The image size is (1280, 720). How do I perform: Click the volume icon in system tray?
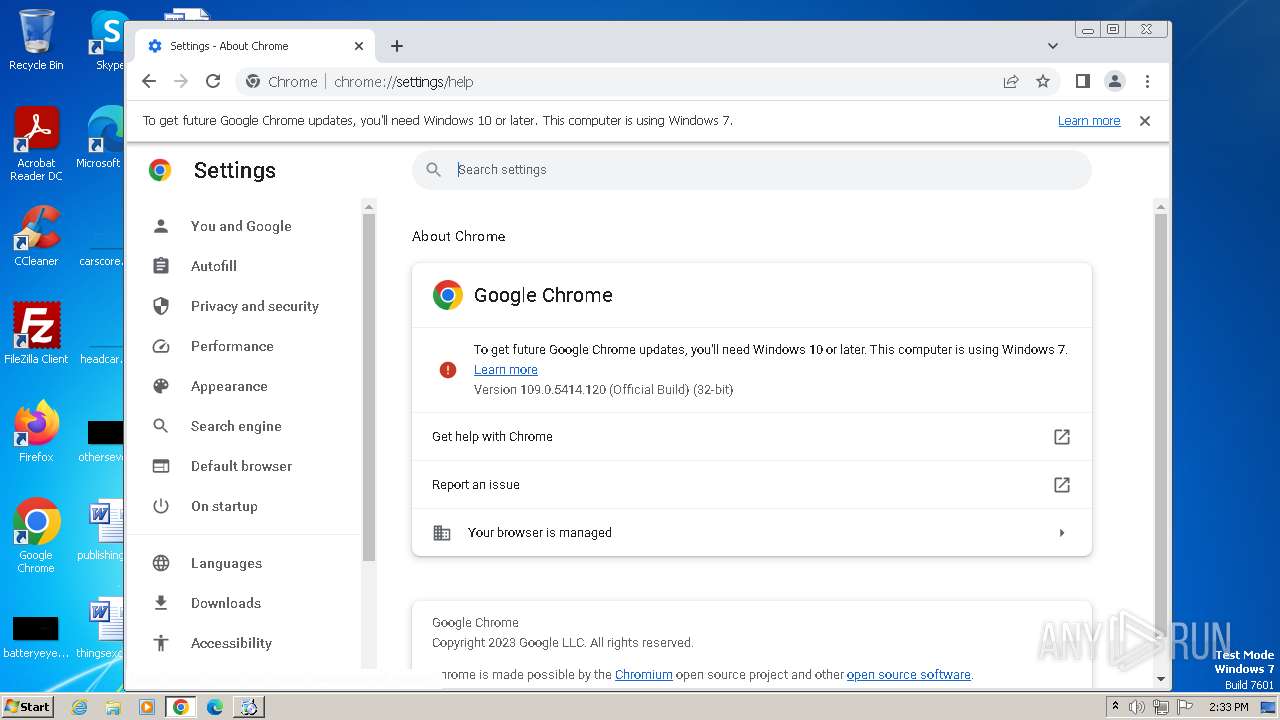tap(1137, 707)
